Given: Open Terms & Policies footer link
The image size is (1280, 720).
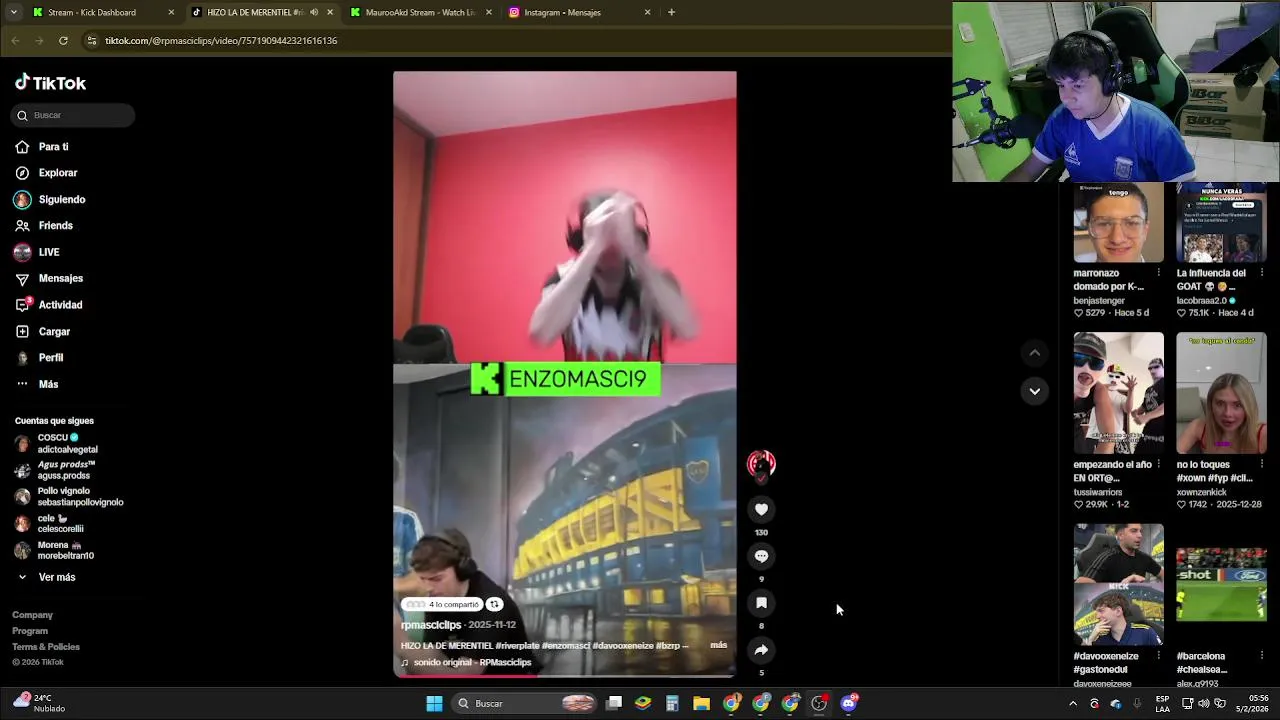Looking at the screenshot, I should tap(46, 647).
